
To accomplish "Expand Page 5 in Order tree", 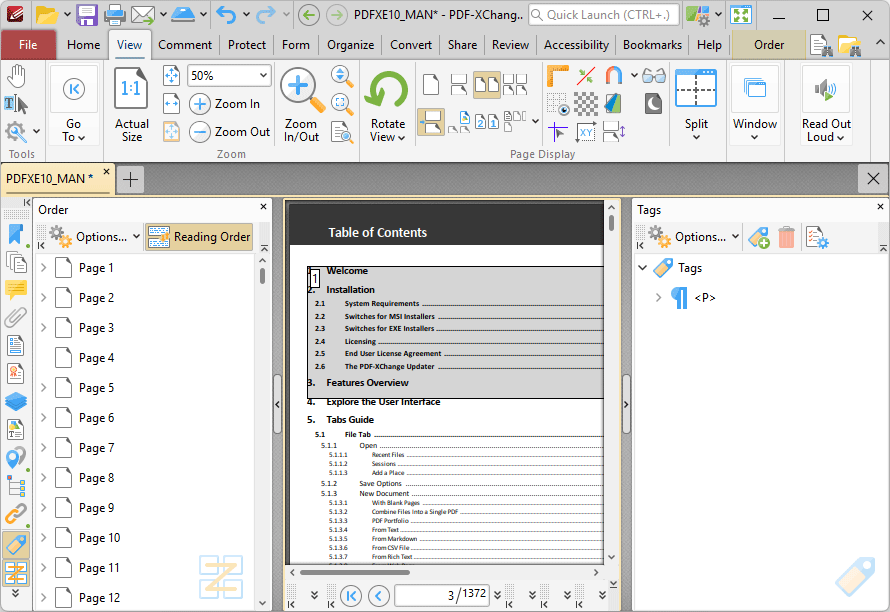I will [x=44, y=387].
